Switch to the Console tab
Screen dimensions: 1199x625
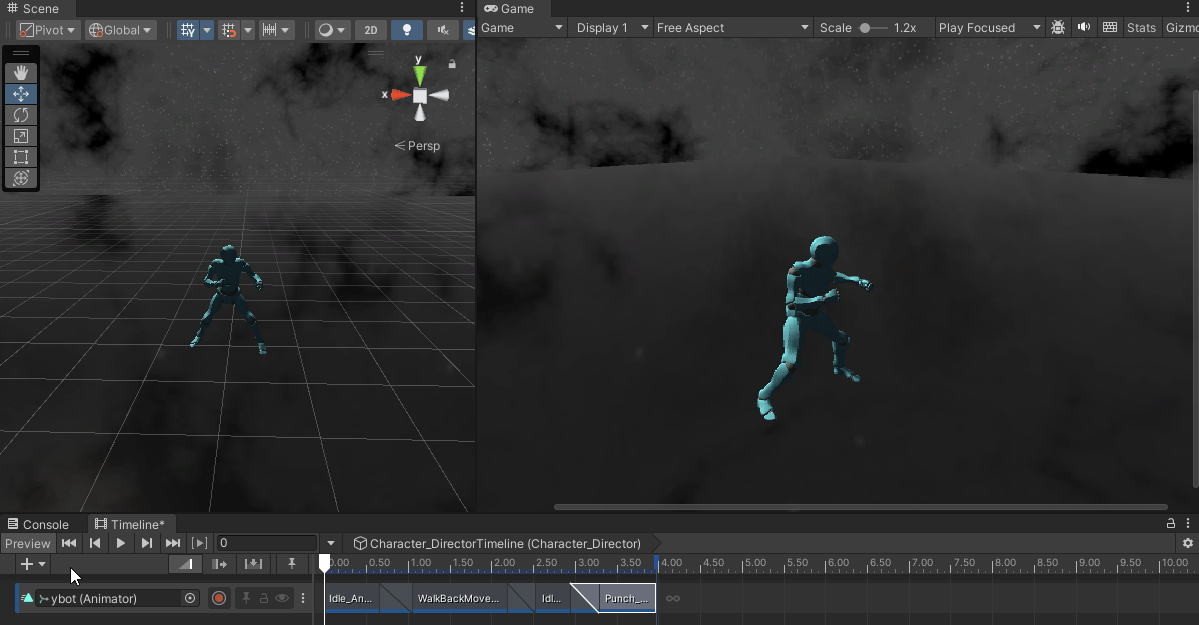pos(40,524)
